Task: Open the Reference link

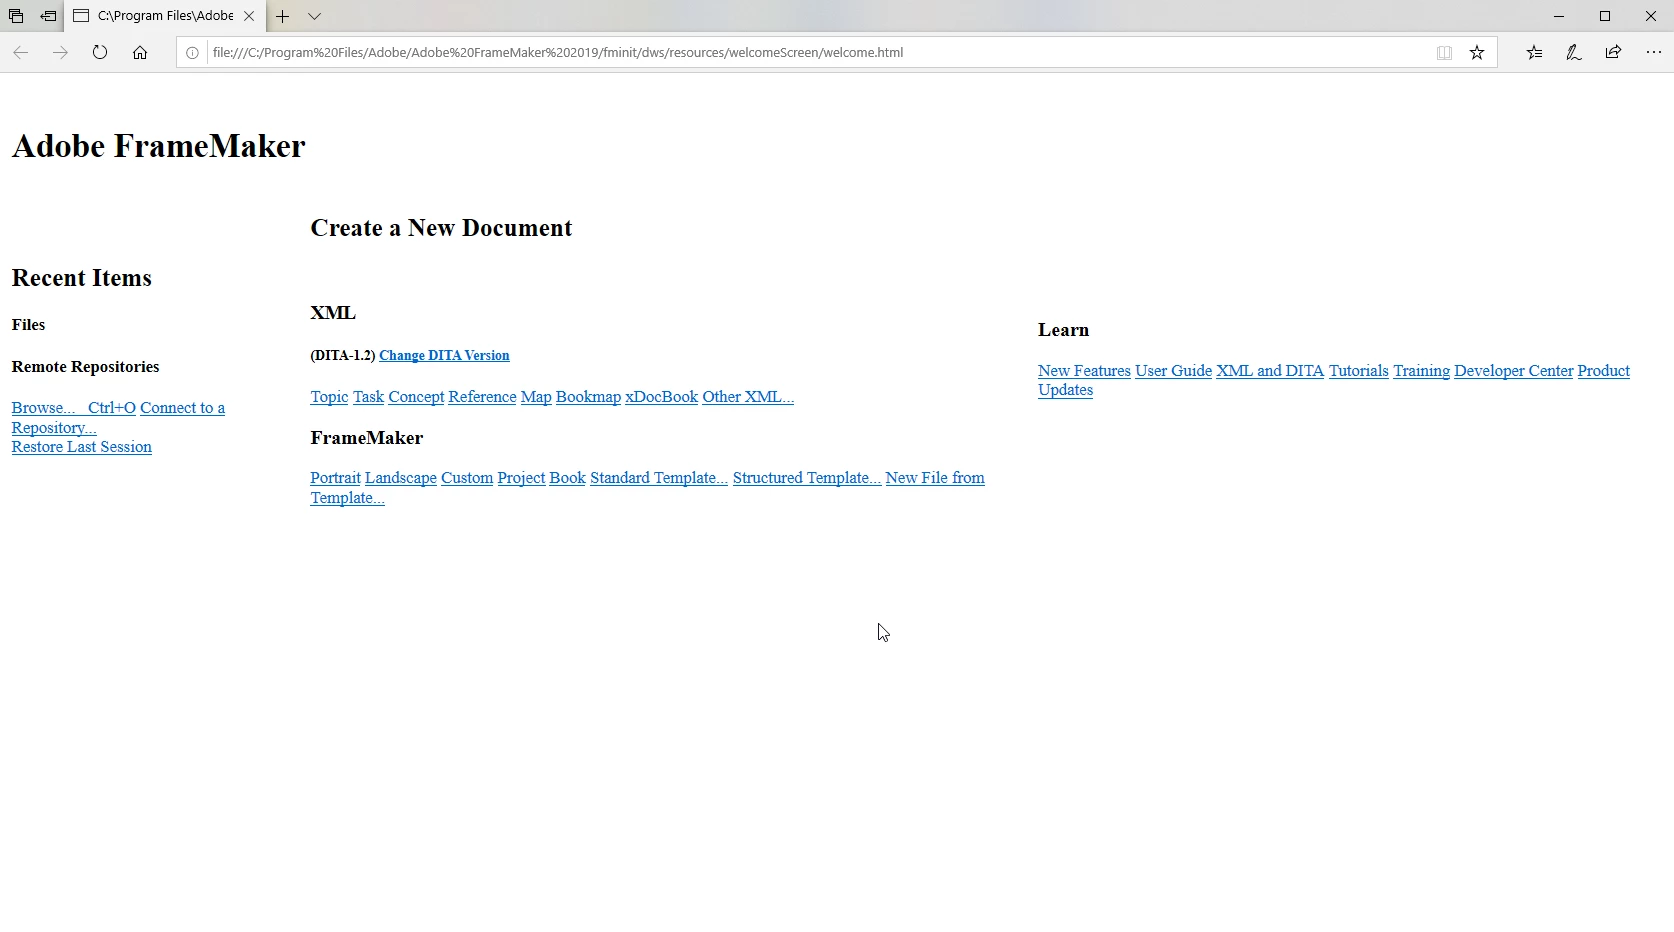Action: (482, 397)
